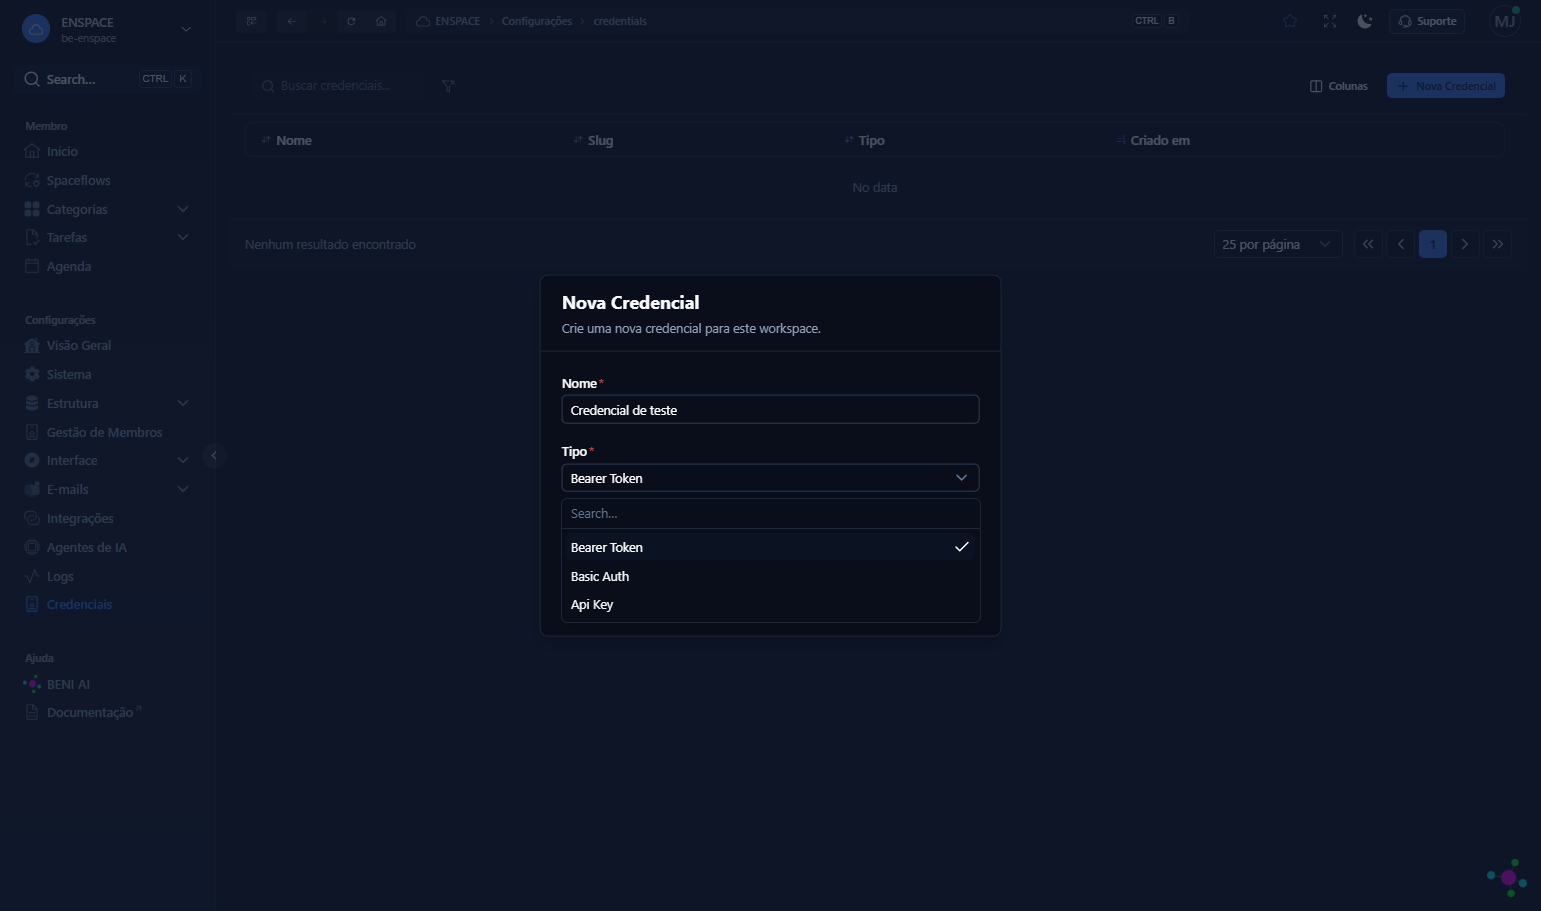Click back arrow in top toolbar
This screenshot has height=911, width=1541.
click(x=292, y=21)
